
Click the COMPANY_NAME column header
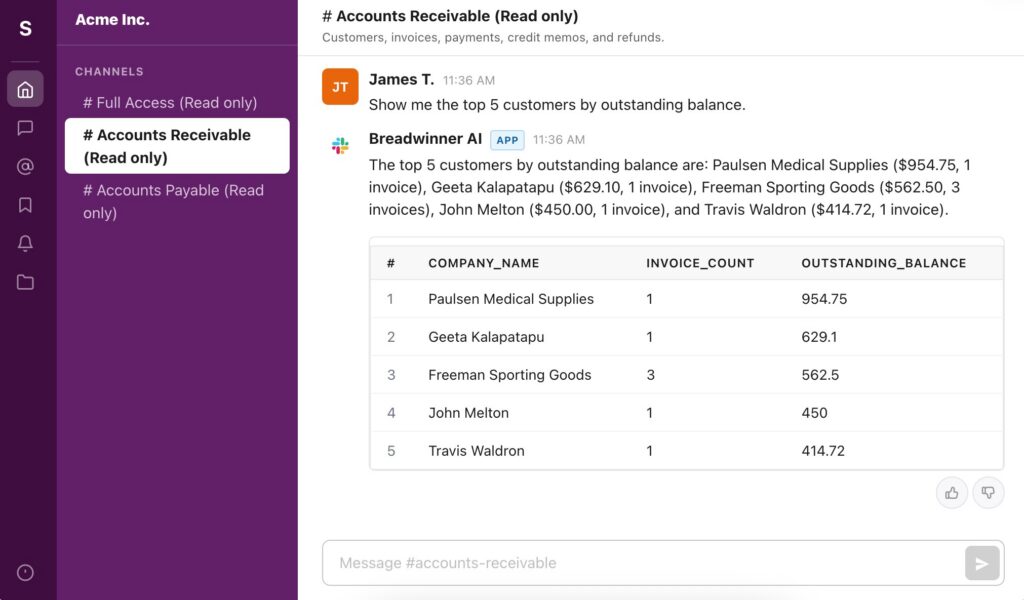(x=484, y=263)
